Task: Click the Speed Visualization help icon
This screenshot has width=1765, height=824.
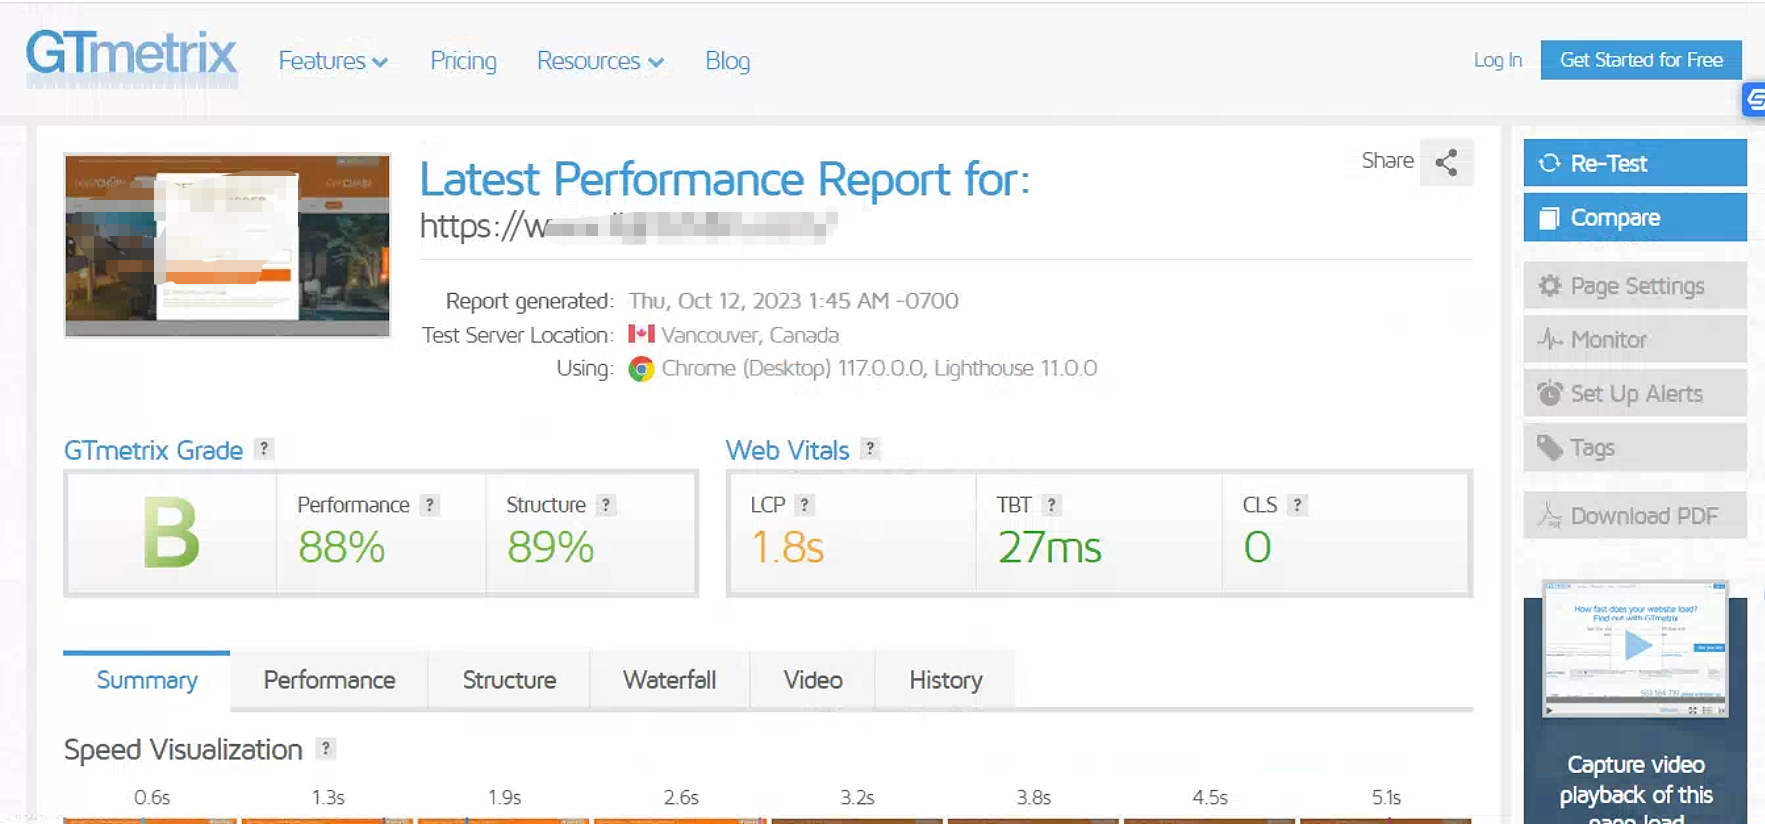Action: pos(326,749)
